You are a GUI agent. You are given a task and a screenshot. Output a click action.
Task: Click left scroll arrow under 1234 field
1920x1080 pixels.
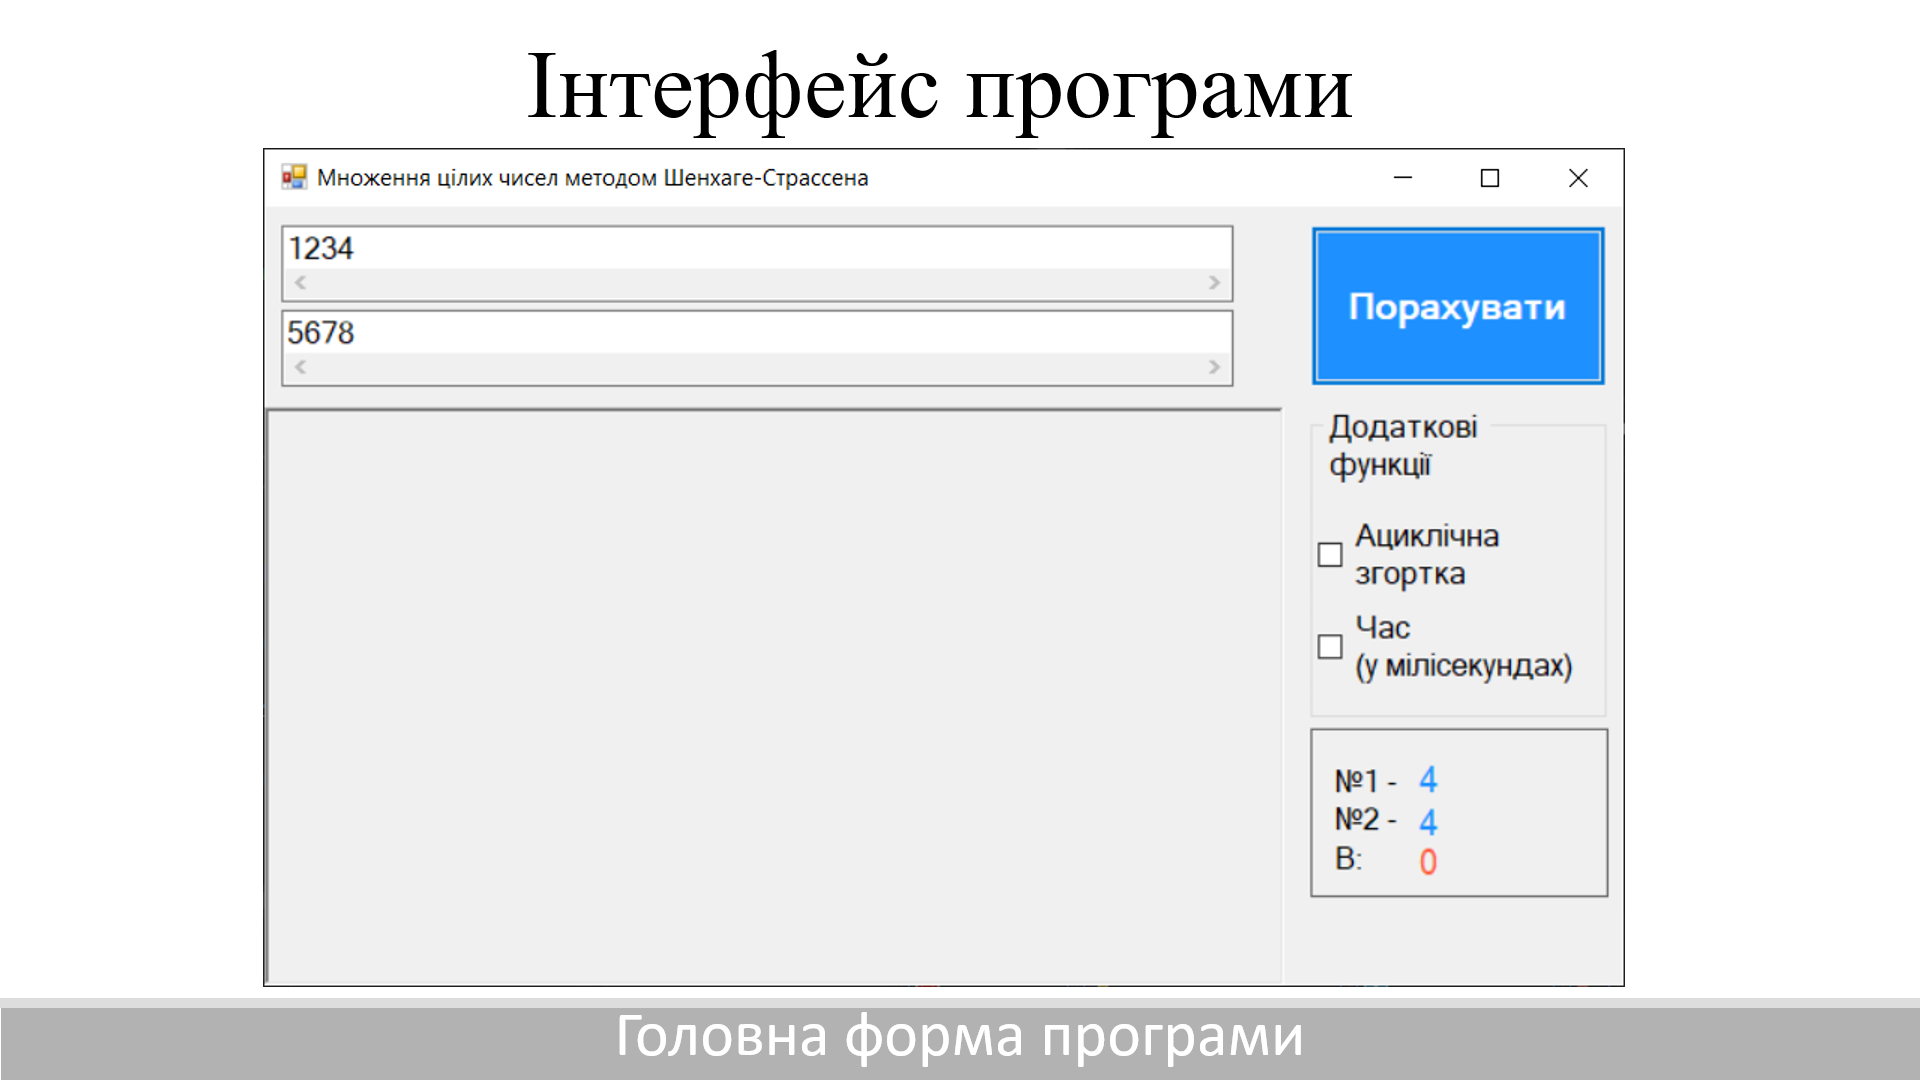300,283
